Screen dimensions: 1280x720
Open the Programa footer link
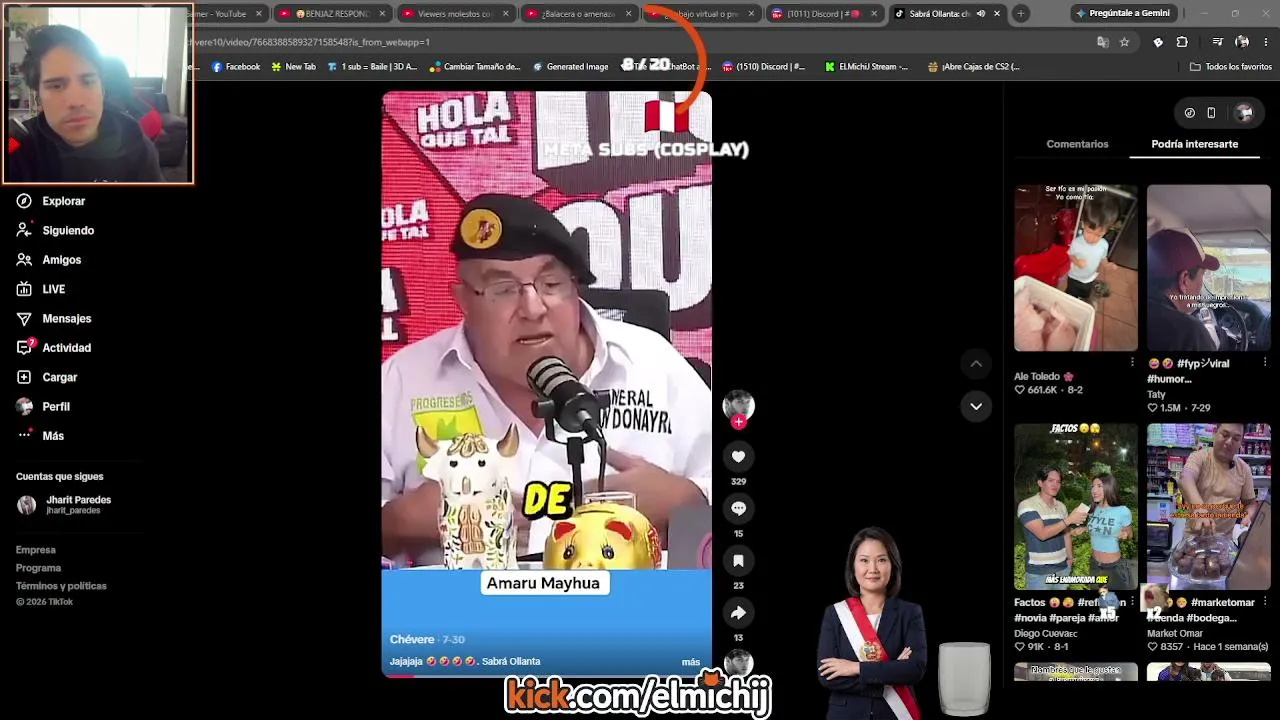(38, 568)
